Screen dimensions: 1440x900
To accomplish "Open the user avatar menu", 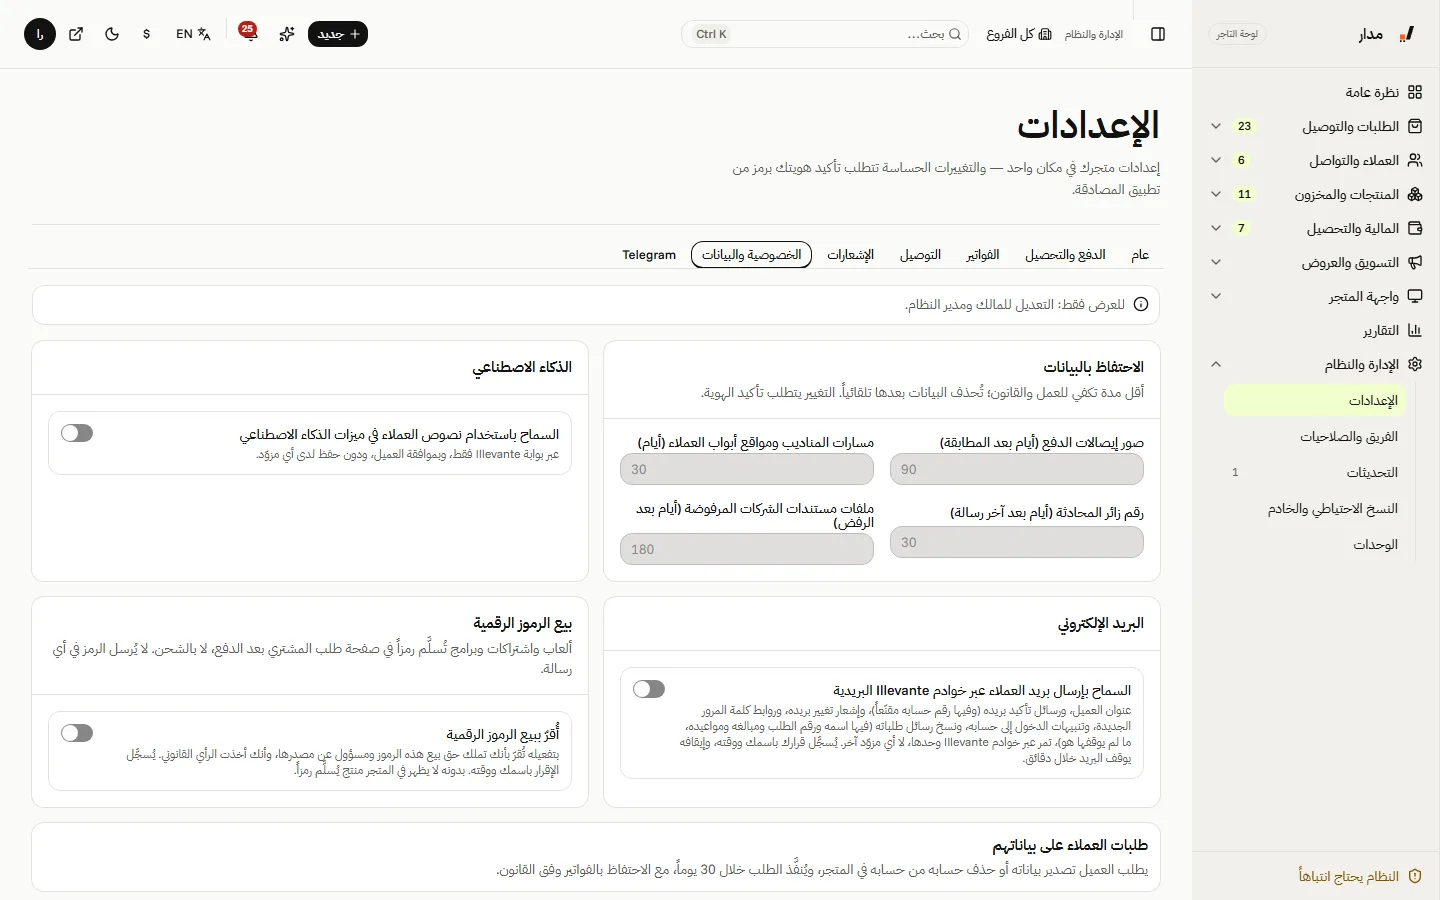I will tap(40, 34).
